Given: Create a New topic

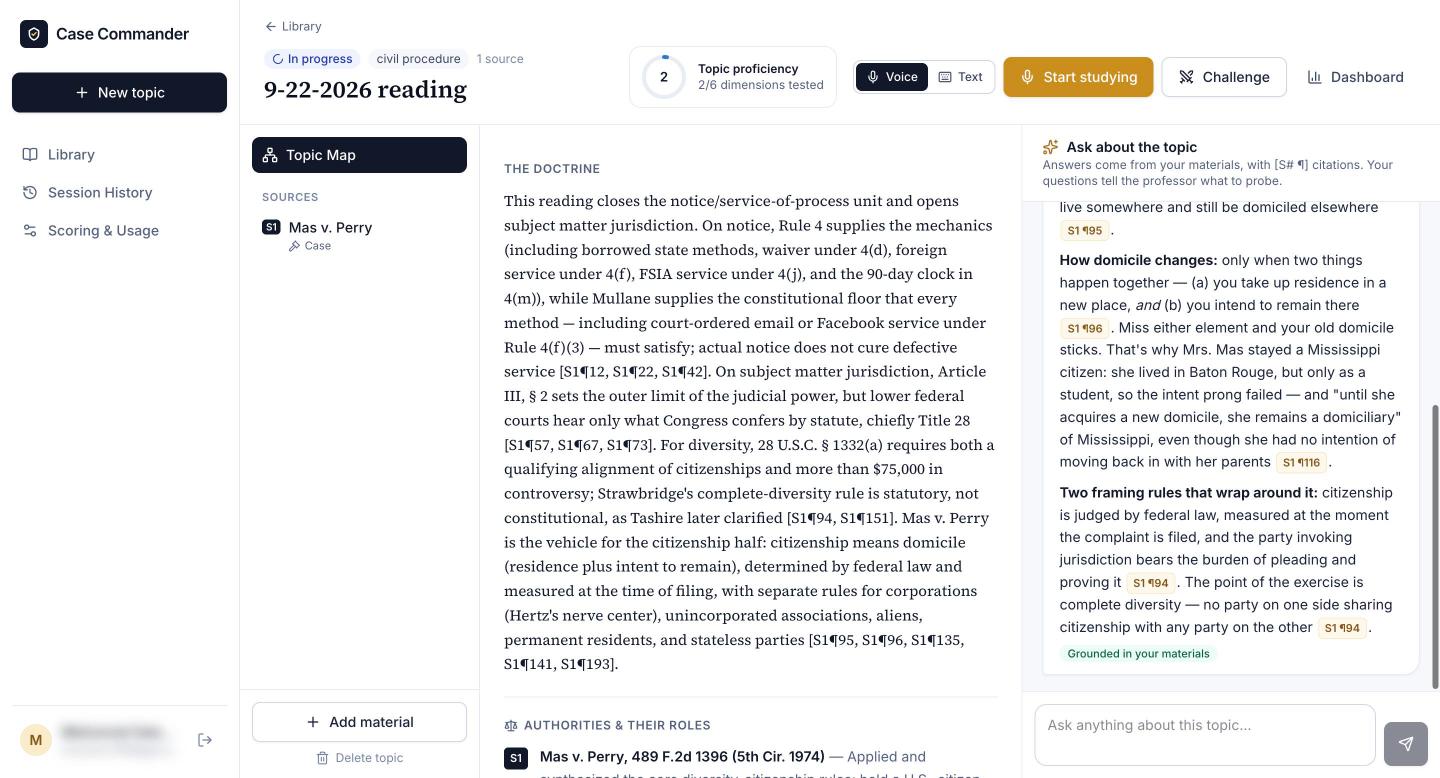Looking at the screenshot, I should pos(119,92).
